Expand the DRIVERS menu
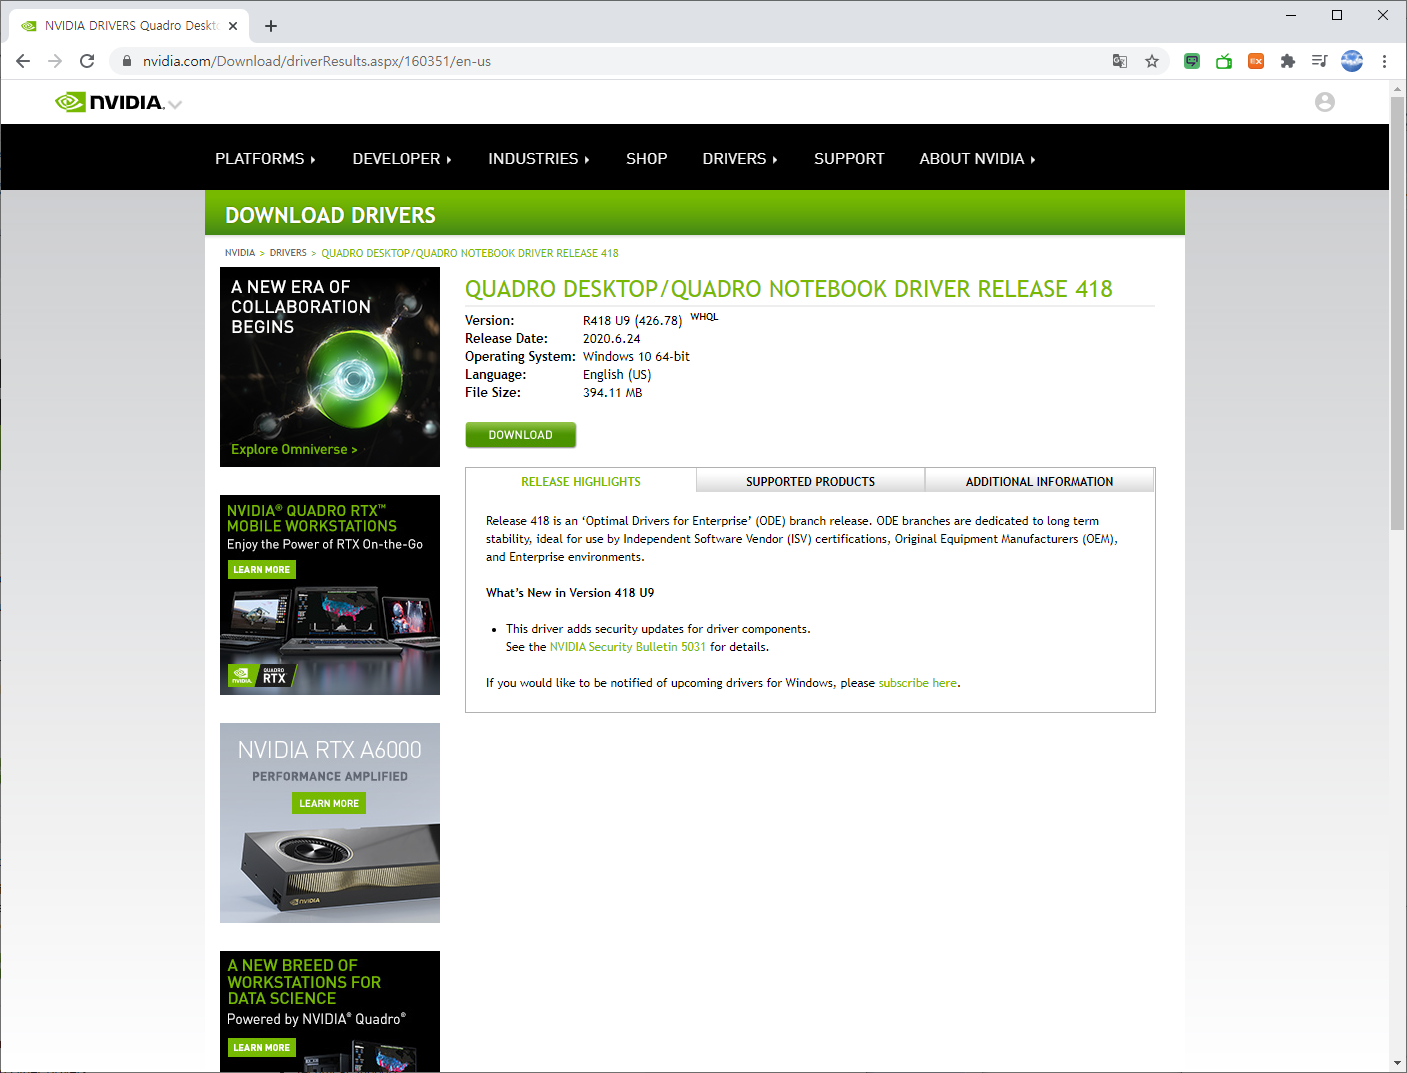Image resolution: width=1407 pixels, height=1073 pixels. point(740,159)
